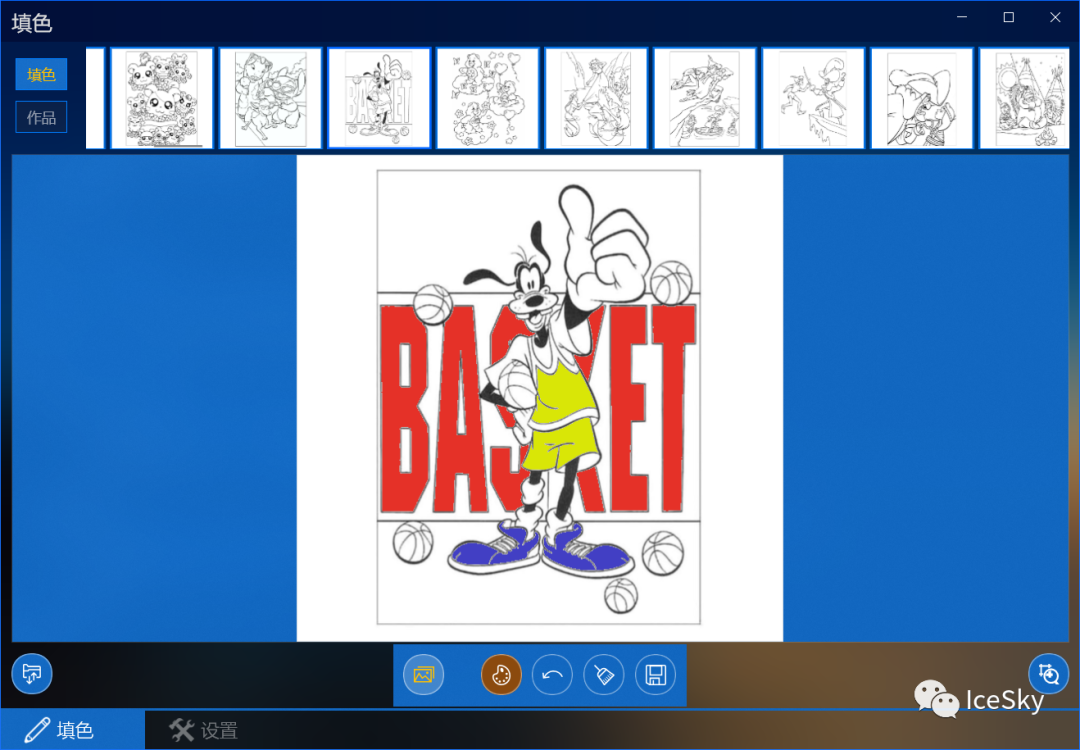
Task: Minimize the 填色 window
Action: (962, 17)
